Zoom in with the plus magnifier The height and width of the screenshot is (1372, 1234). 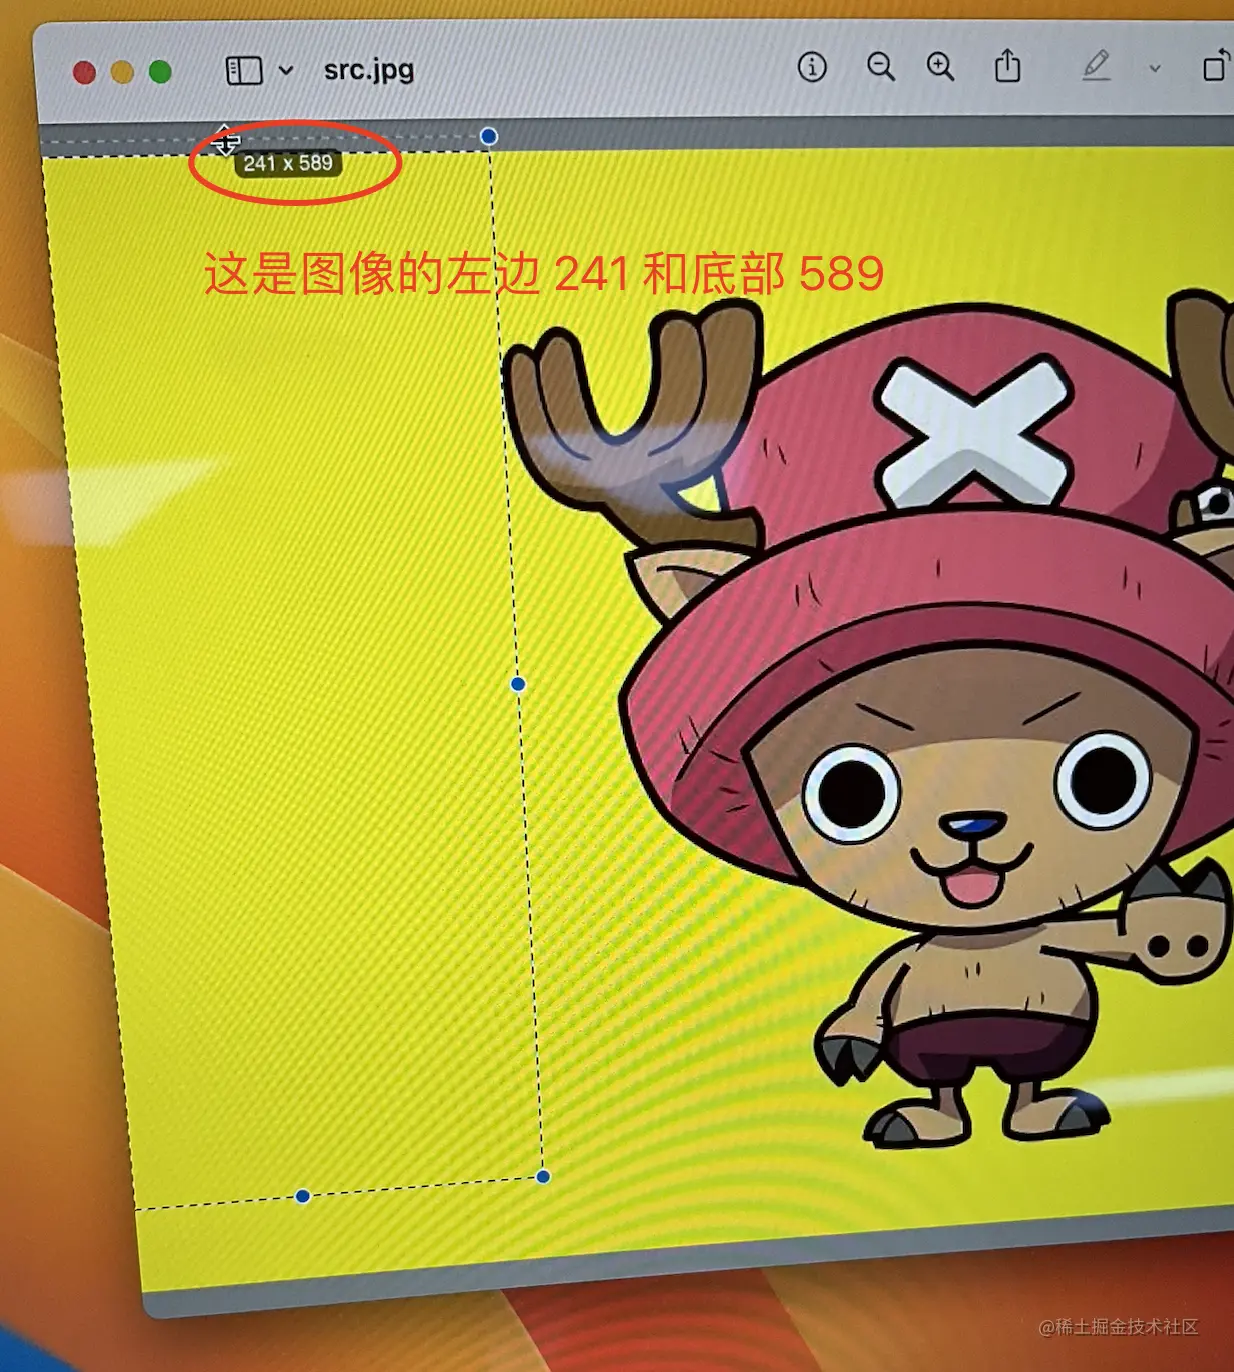click(x=940, y=67)
